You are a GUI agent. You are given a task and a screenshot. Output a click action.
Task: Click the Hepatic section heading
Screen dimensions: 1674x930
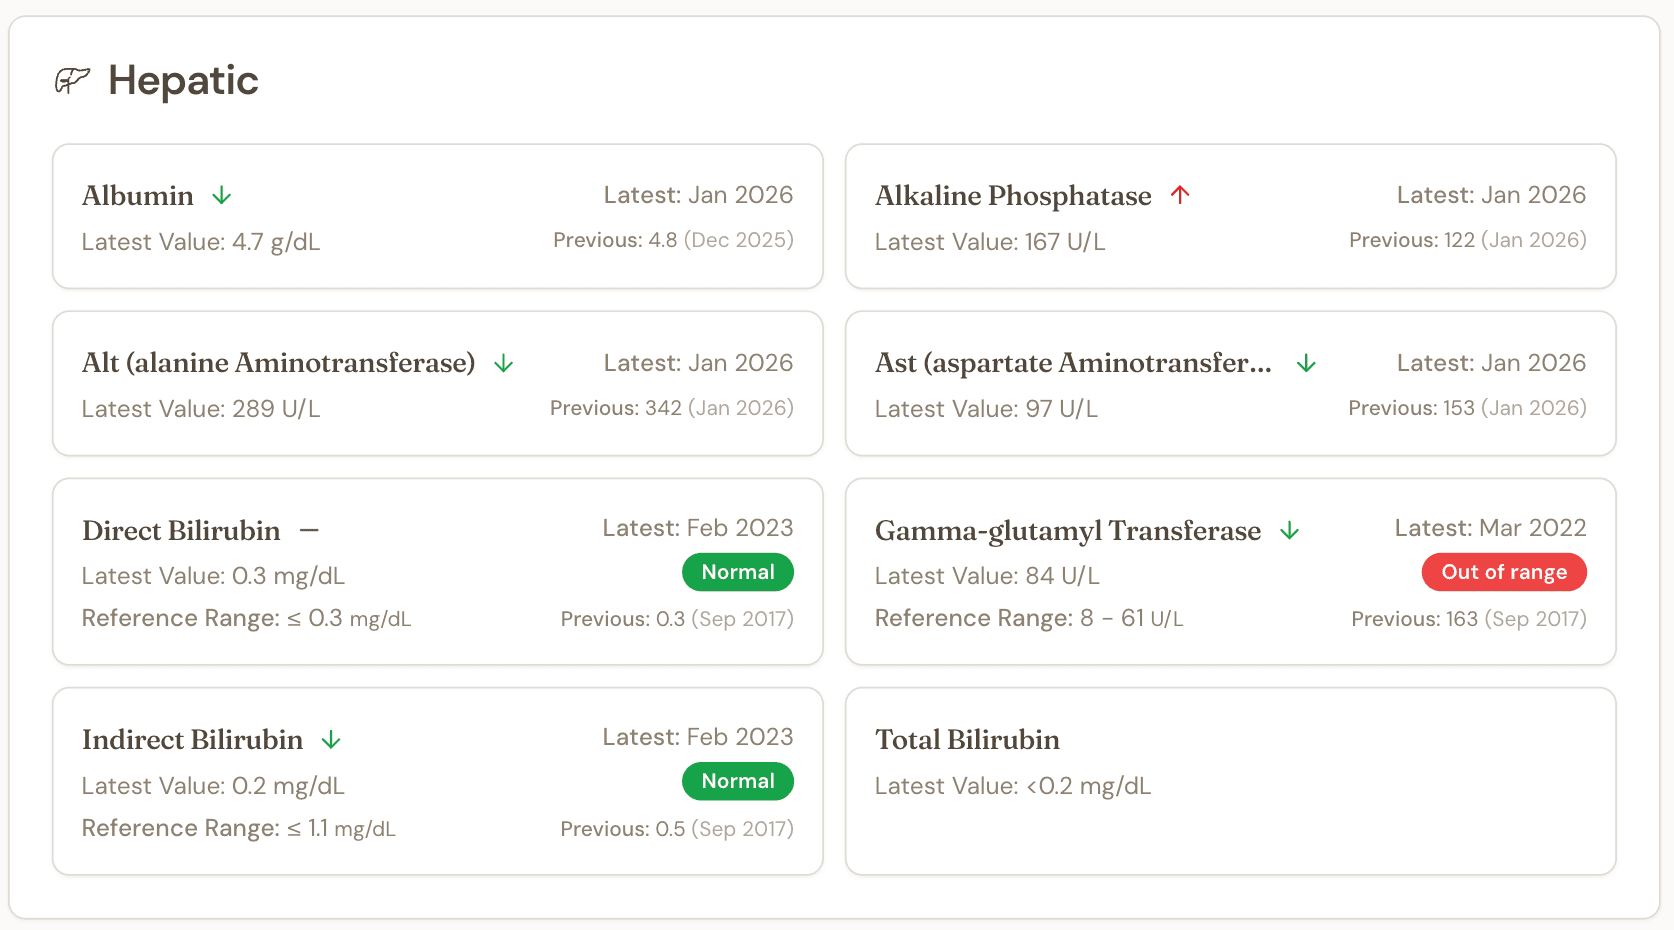[183, 80]
